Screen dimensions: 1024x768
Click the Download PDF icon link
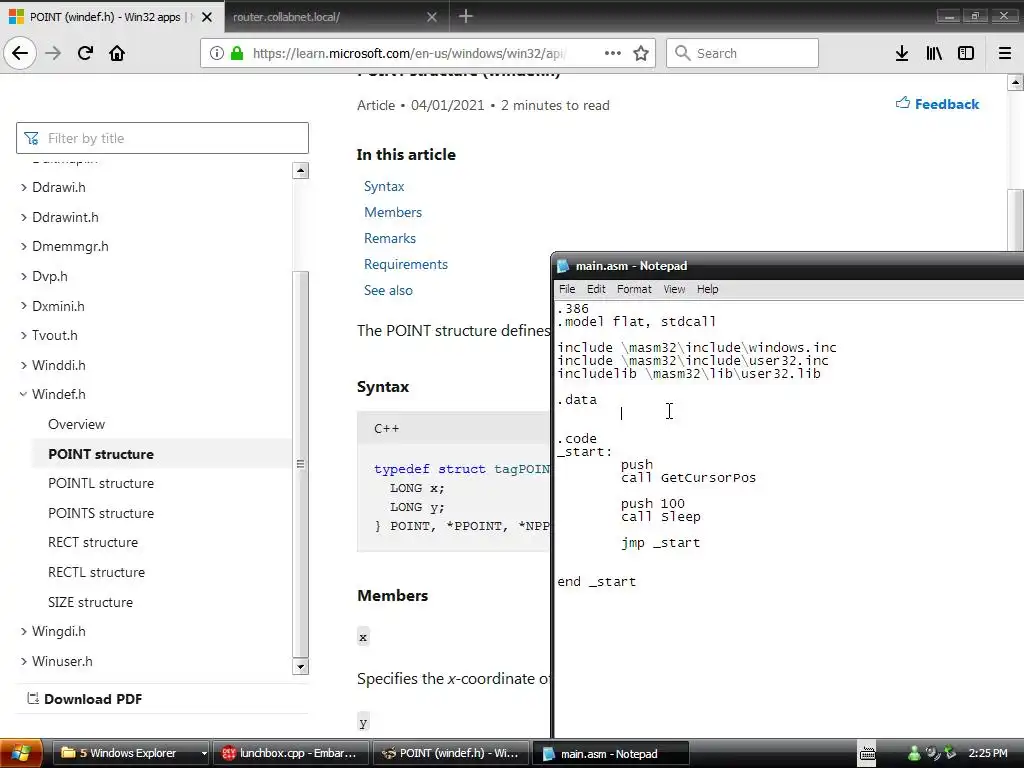84,699
